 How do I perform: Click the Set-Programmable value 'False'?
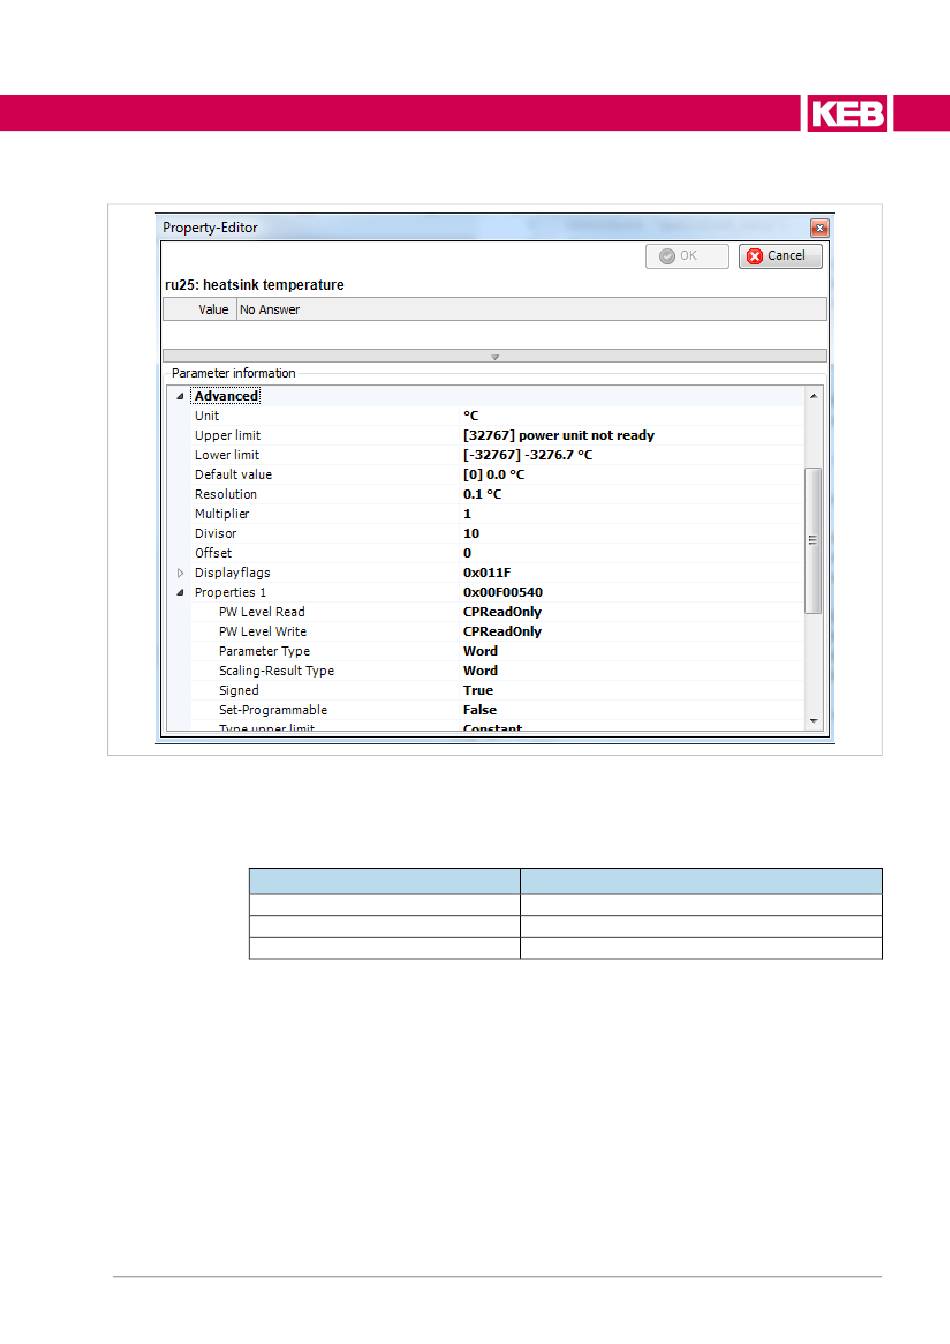[480, 710]
